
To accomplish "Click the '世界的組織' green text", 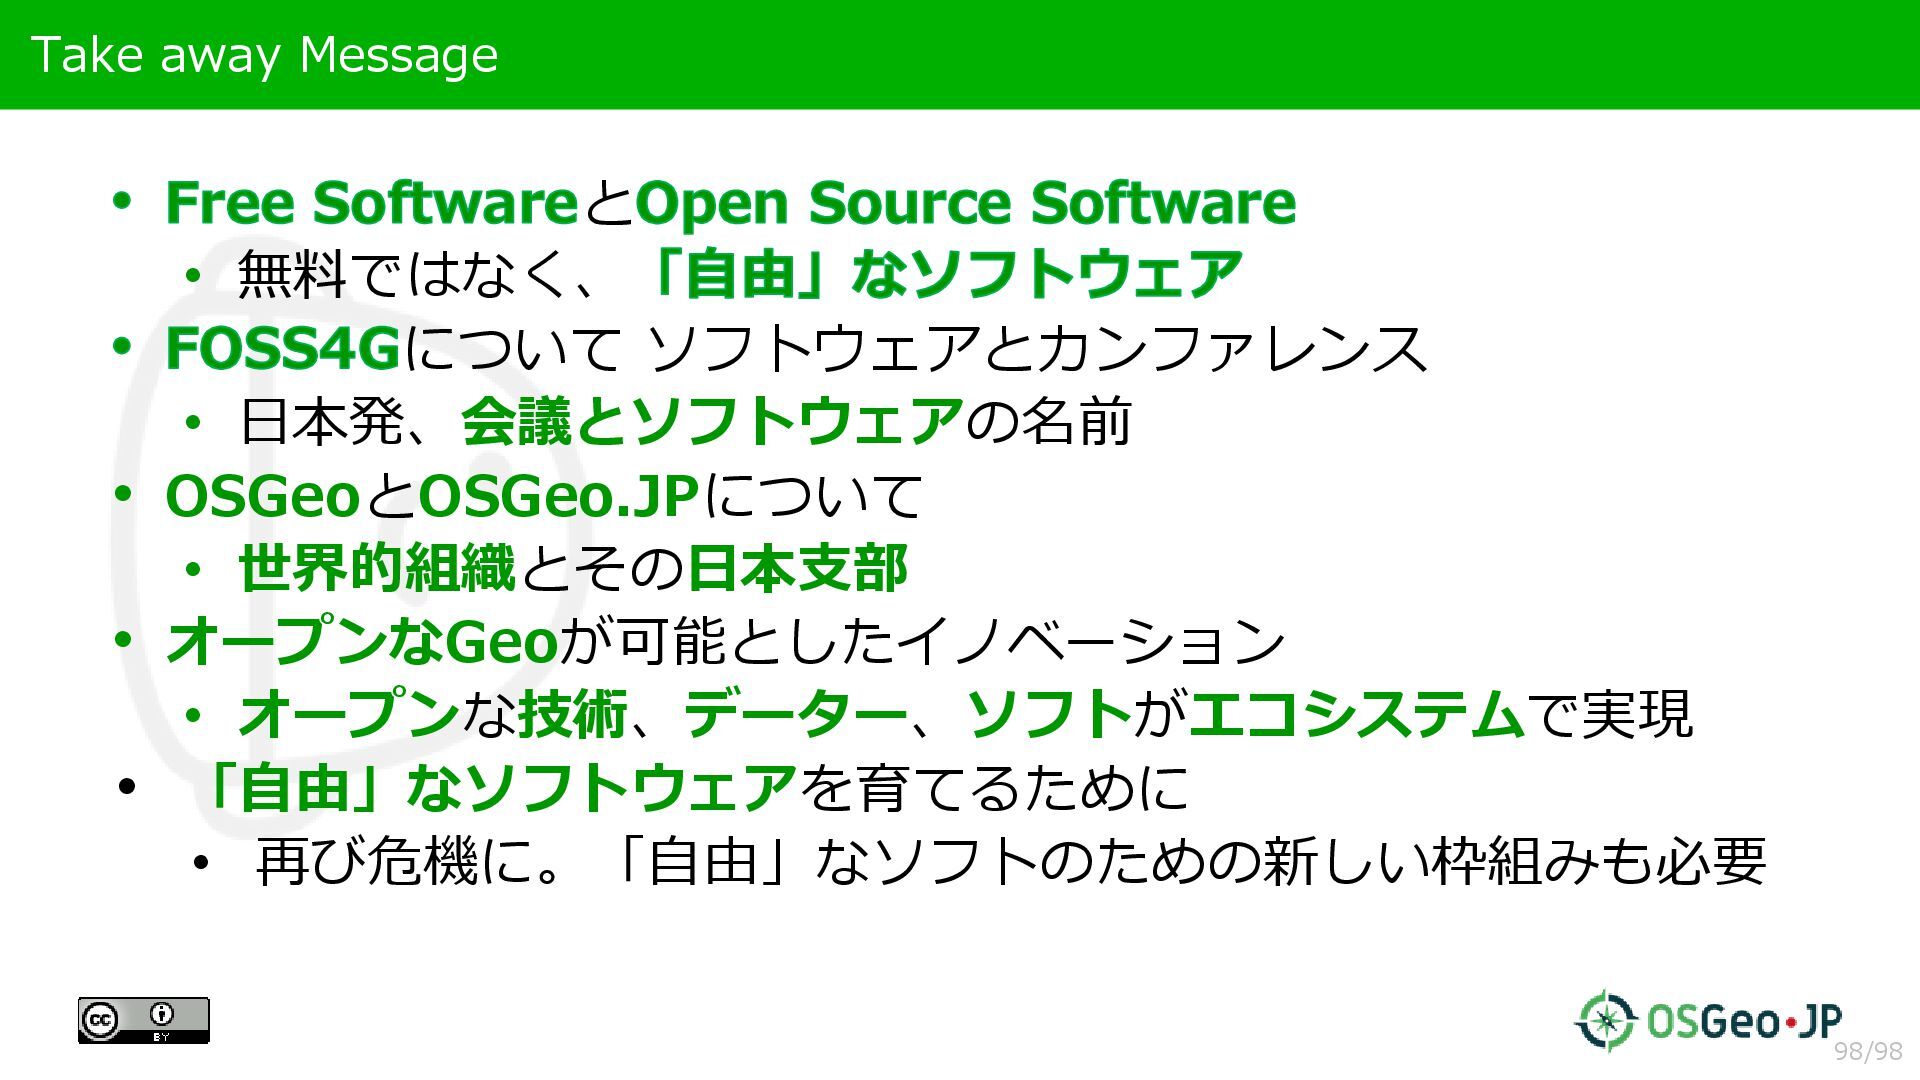I will 377,568.
